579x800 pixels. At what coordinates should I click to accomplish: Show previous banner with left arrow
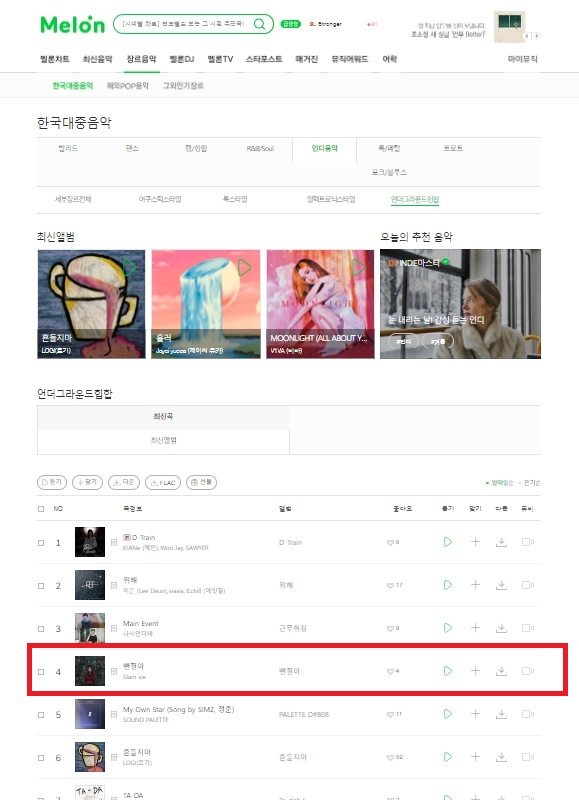[x=528, y=36]
